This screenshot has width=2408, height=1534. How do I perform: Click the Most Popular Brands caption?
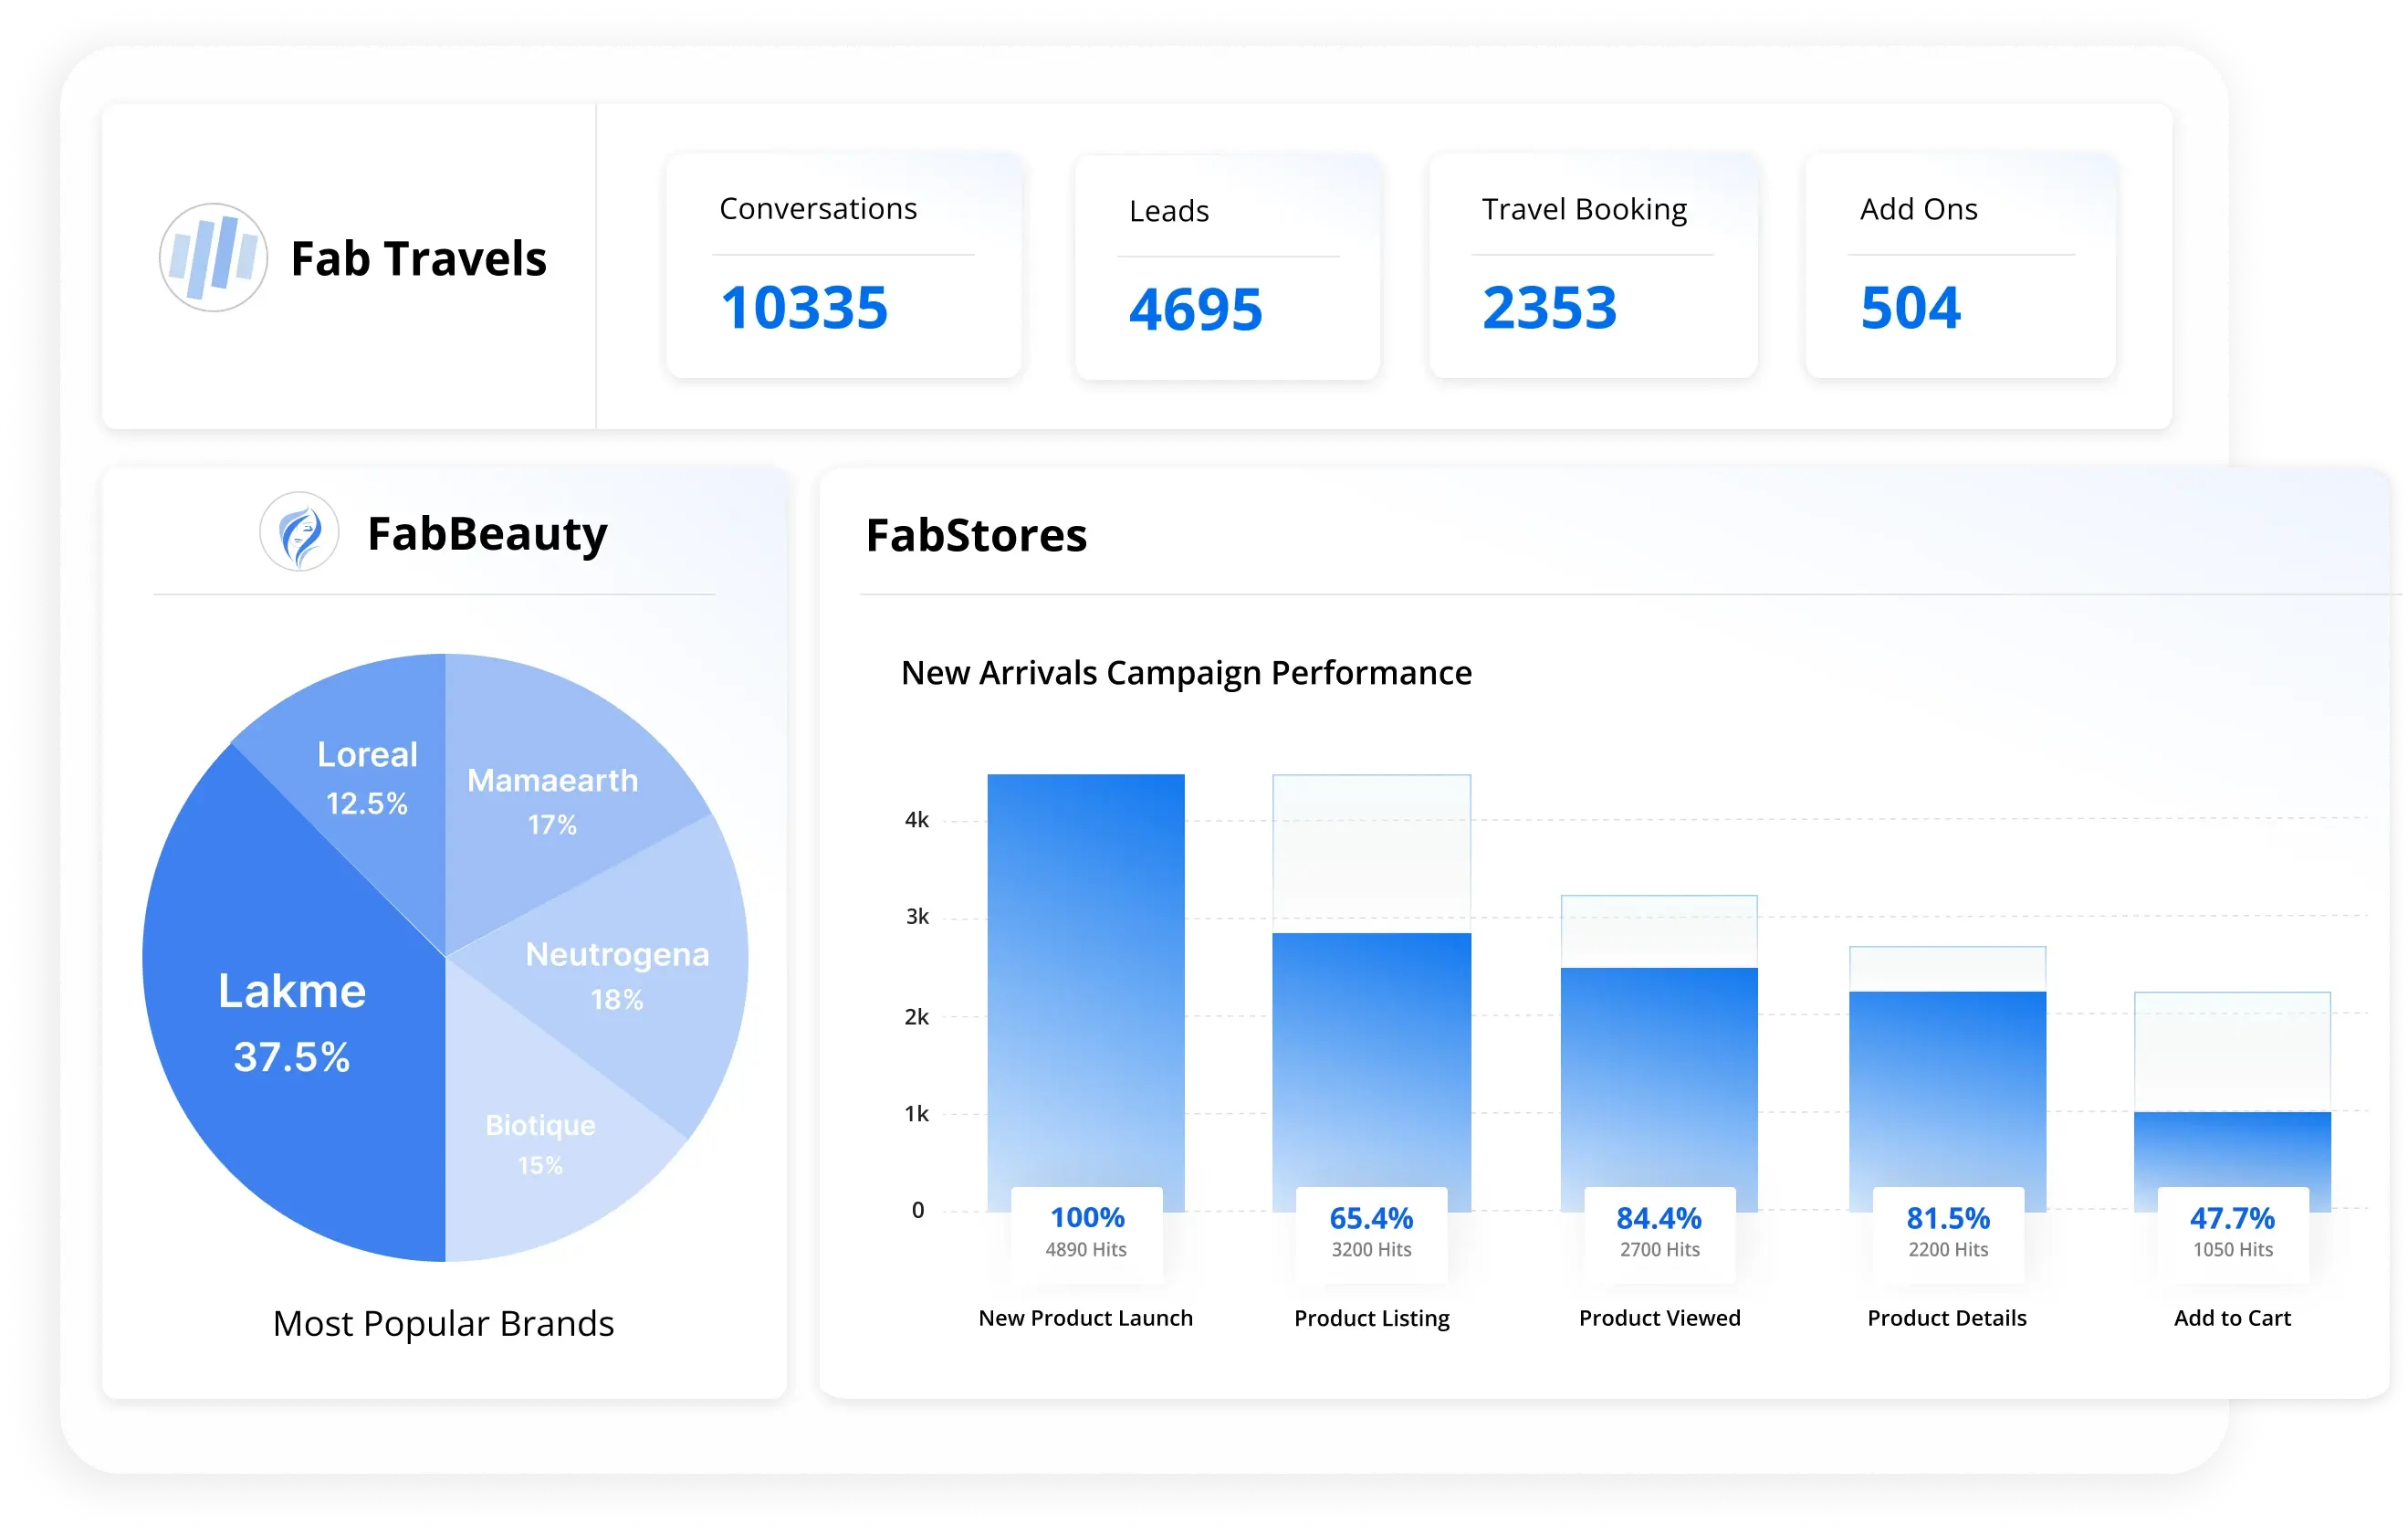click(x=443, y=1323)
